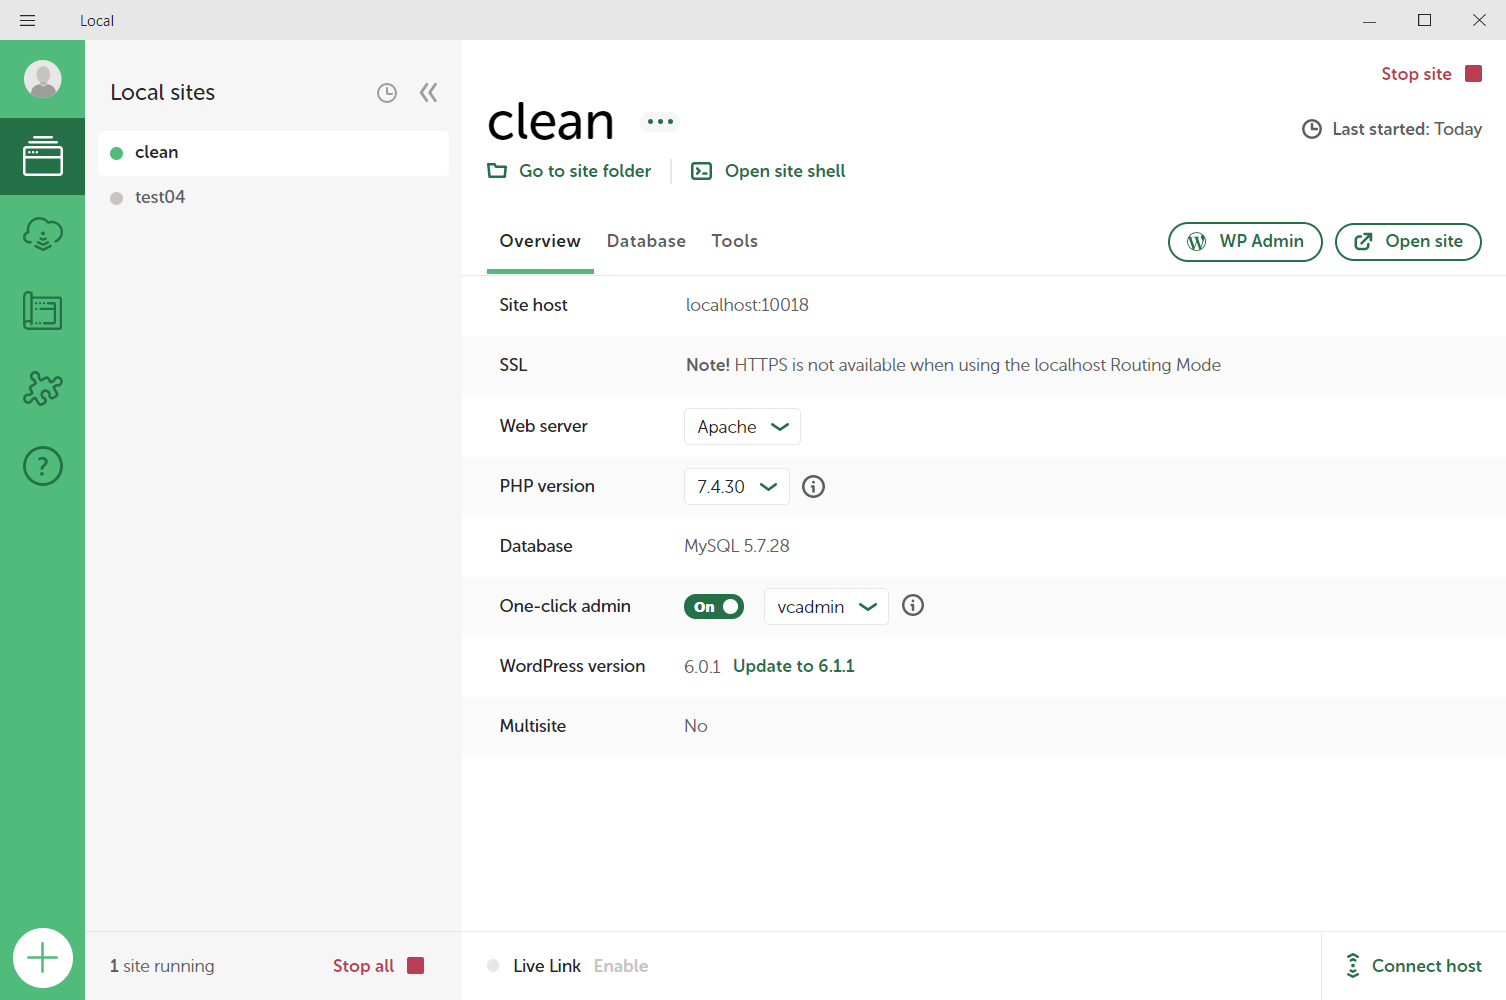Viewport: 1506px width, 1000px height.
Task: Click the Multisite No value
Action: pyautogui.click(x=696, y=726)
